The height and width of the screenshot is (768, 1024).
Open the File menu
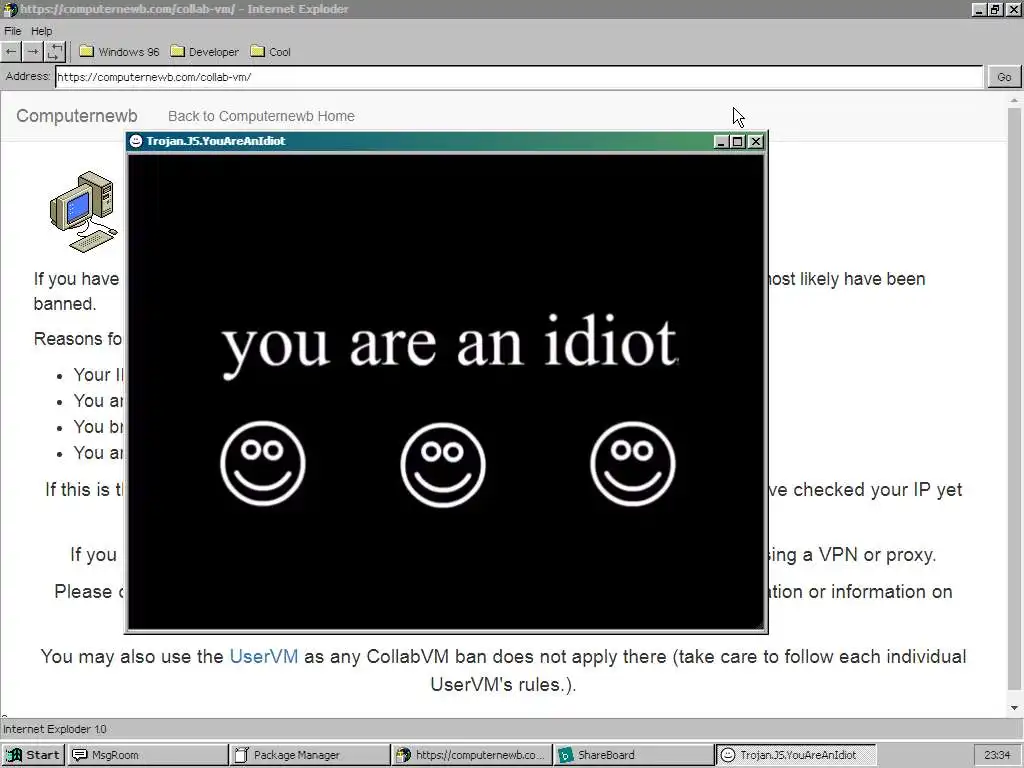pyautogui.click(x=12, y=31)
